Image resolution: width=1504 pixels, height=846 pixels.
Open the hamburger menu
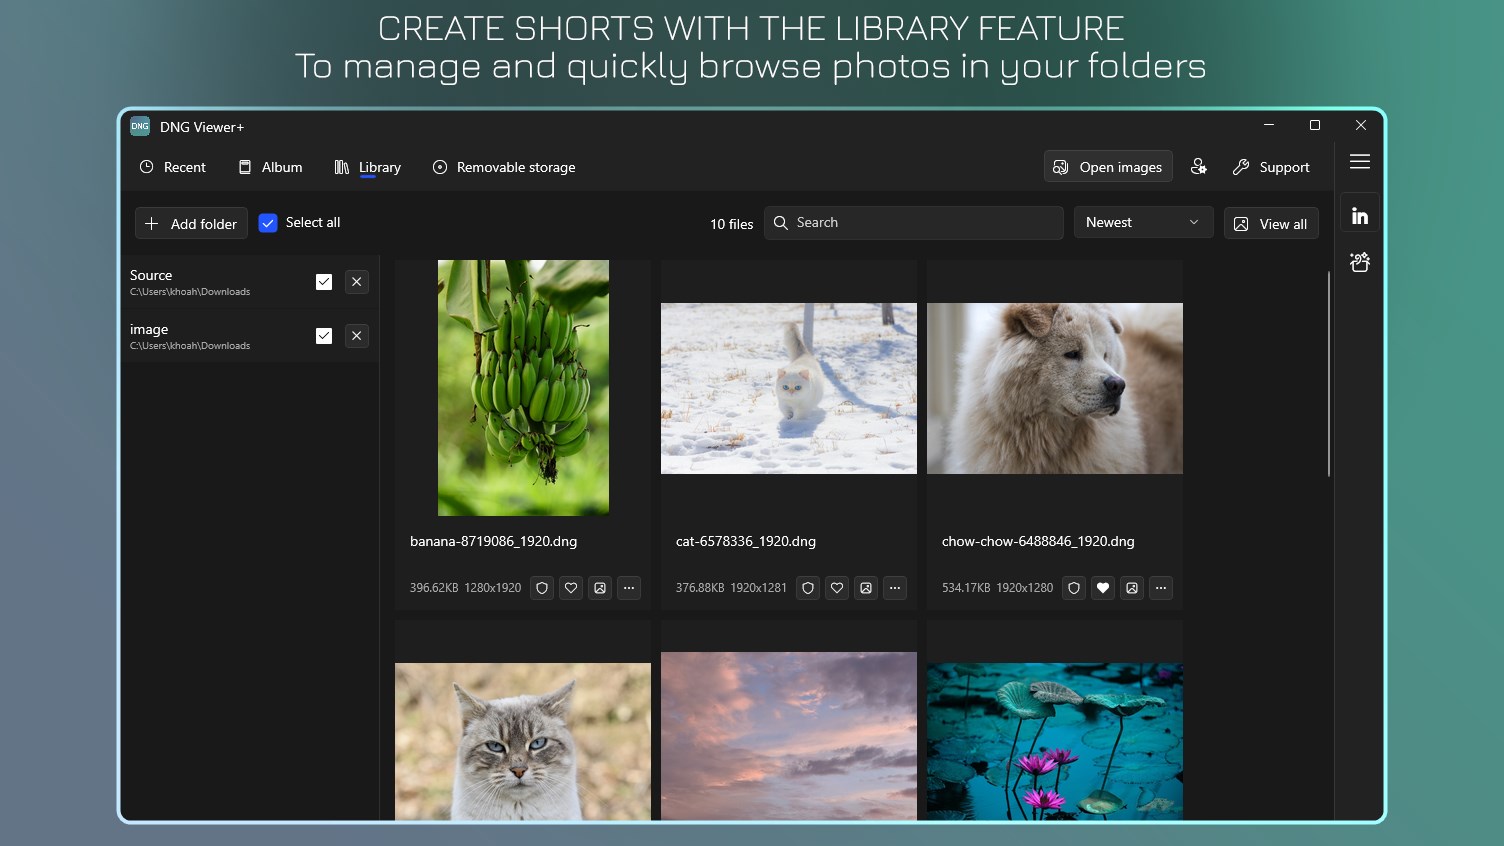[x=1360, y=162]
